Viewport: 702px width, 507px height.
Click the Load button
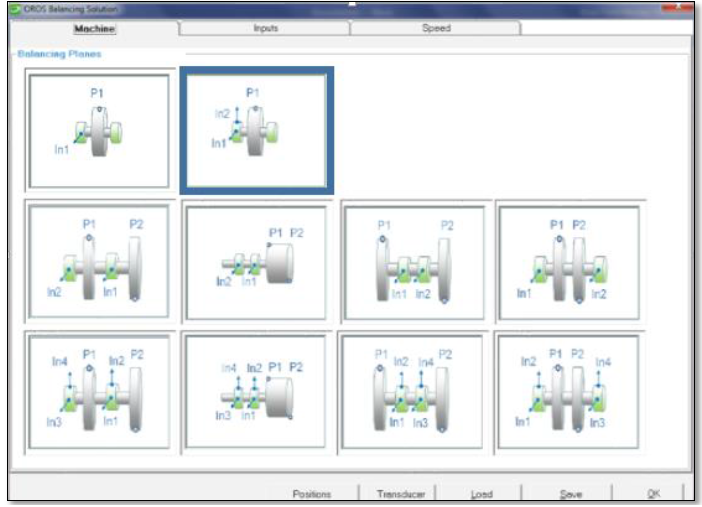(482, 494)
